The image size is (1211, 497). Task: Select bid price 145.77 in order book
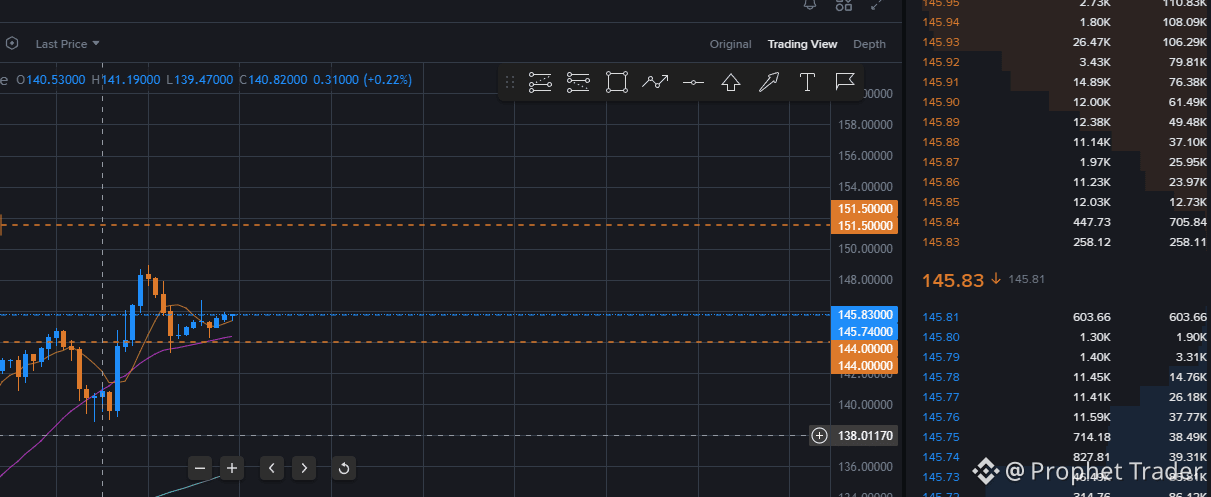point(940,397)
